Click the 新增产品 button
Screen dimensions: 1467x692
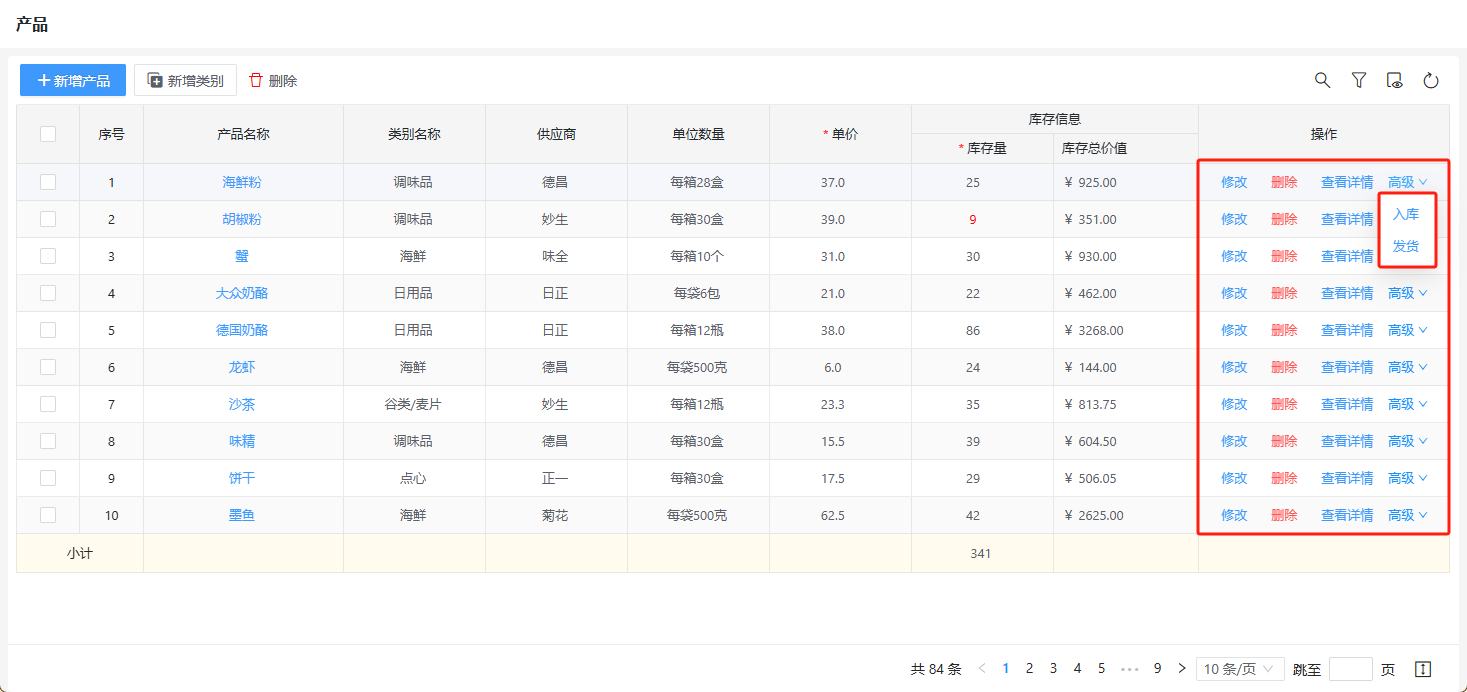pyautogui.click(x=73, y=81)
